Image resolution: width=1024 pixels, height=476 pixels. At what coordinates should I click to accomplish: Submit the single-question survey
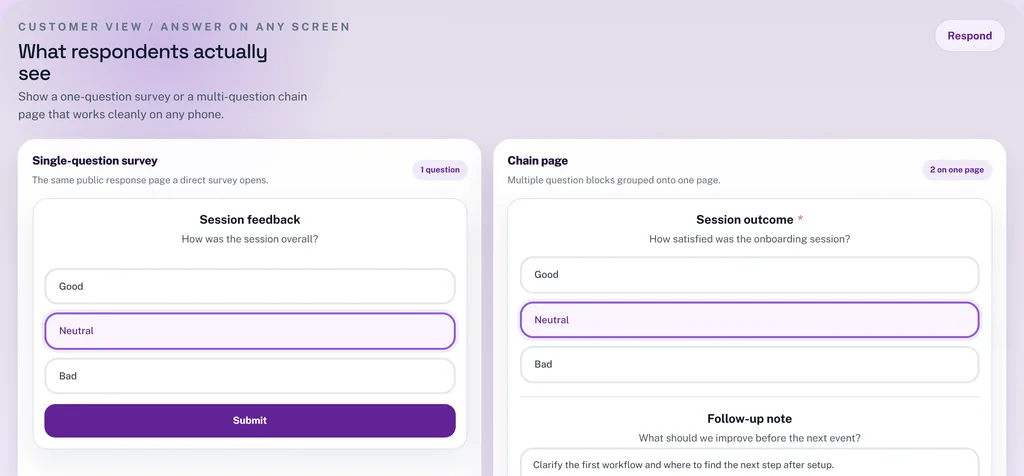coord(250,421)
